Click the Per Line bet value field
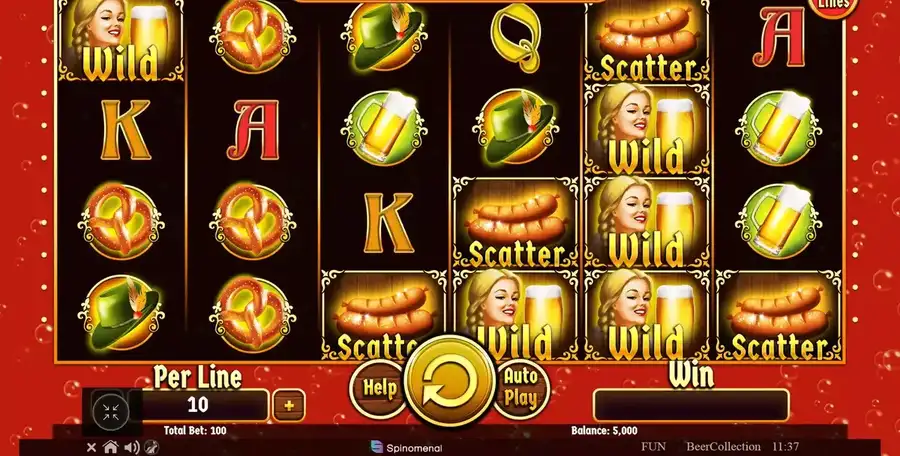This screenshot has width=900, height=456. coord(198,405)
